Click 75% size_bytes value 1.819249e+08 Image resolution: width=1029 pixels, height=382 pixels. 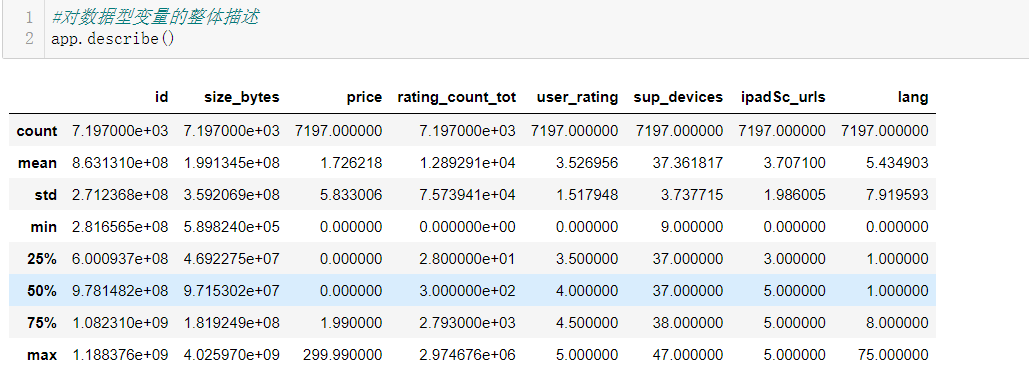(232, 324)
